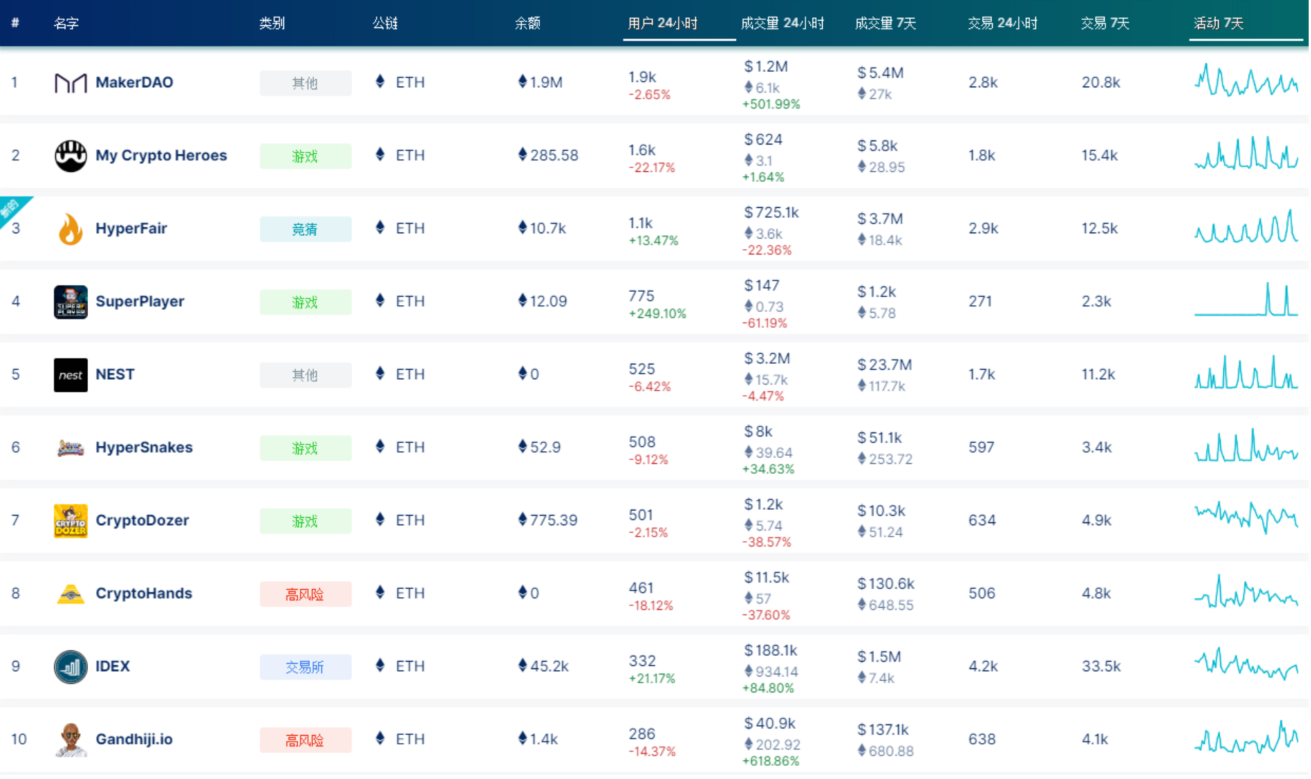Open IDEX 7-day activity sparkline
This screenshot has height=779, width=1311.
click(x=1246, y=664)
